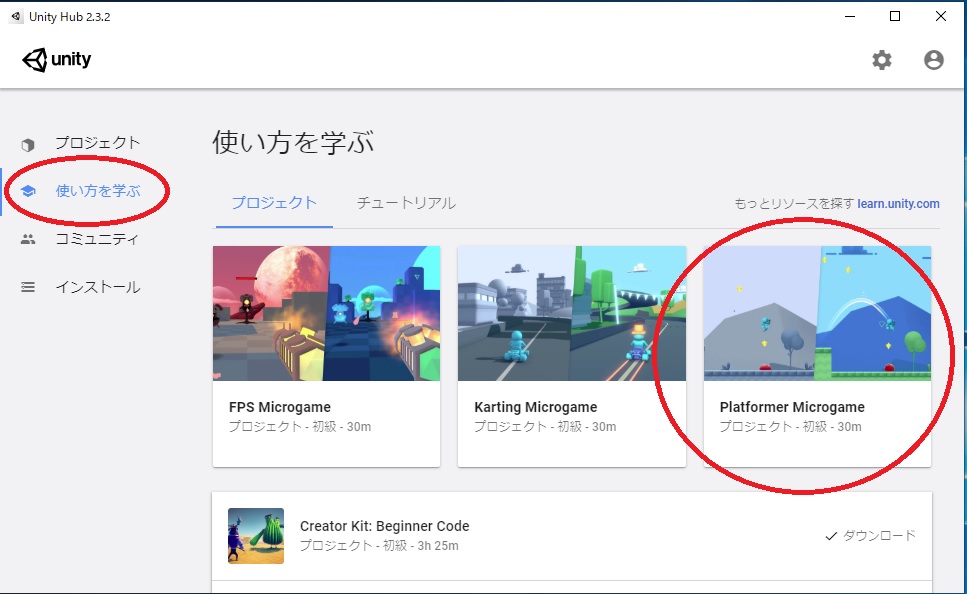The height and width of the screenshot is (594, 967).
Task: Open the FPS Microgame thumbnail
Action: (326, 313)
